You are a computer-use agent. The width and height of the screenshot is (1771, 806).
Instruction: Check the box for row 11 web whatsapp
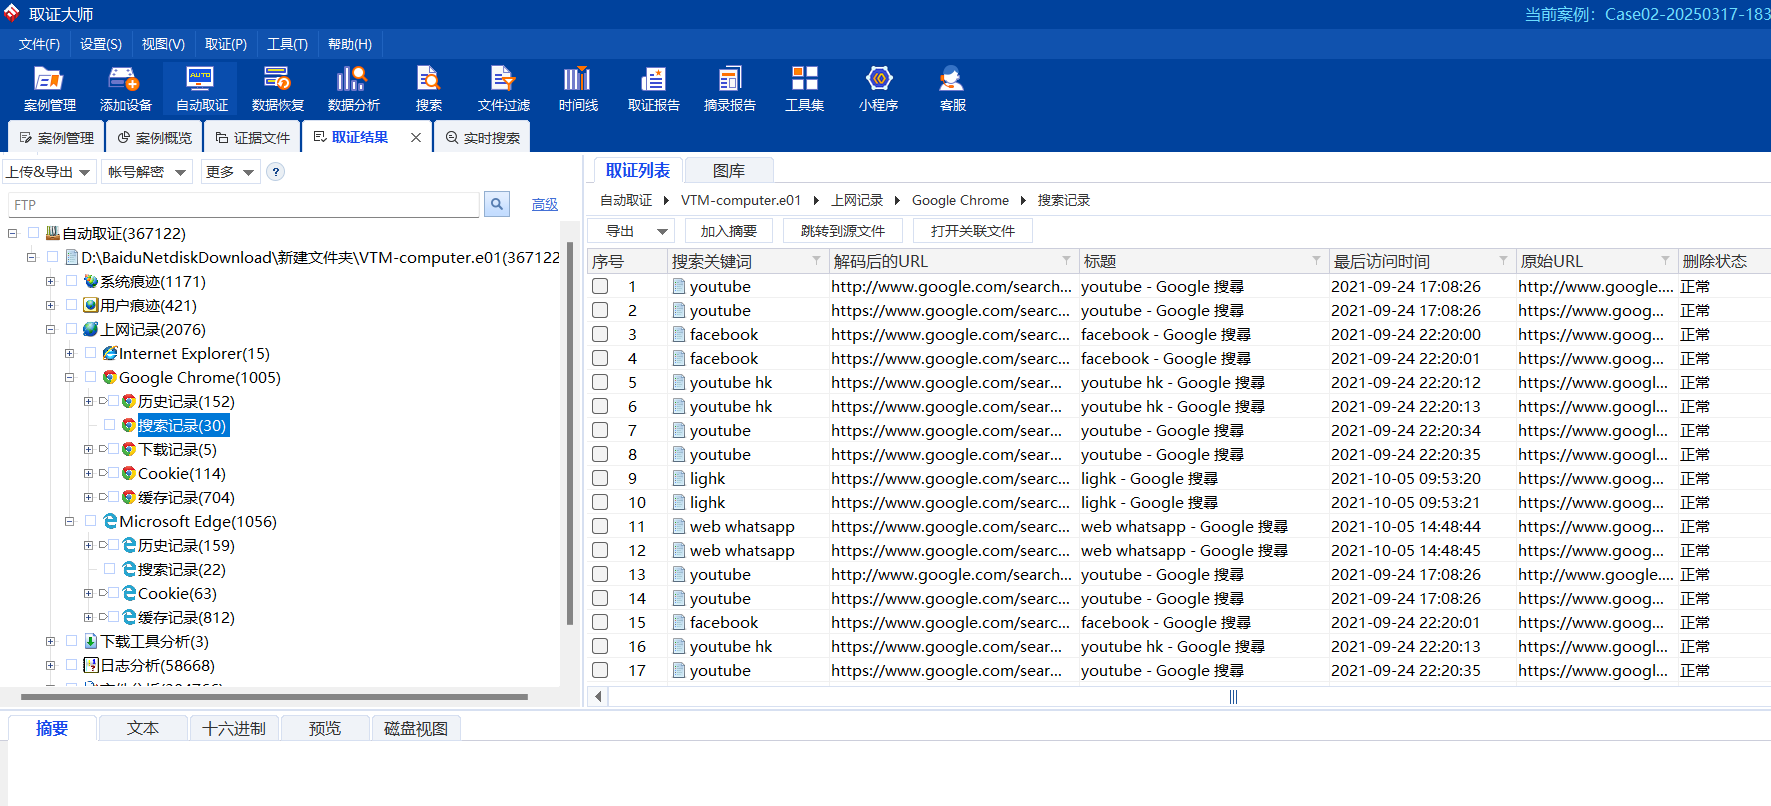point(600,526)
